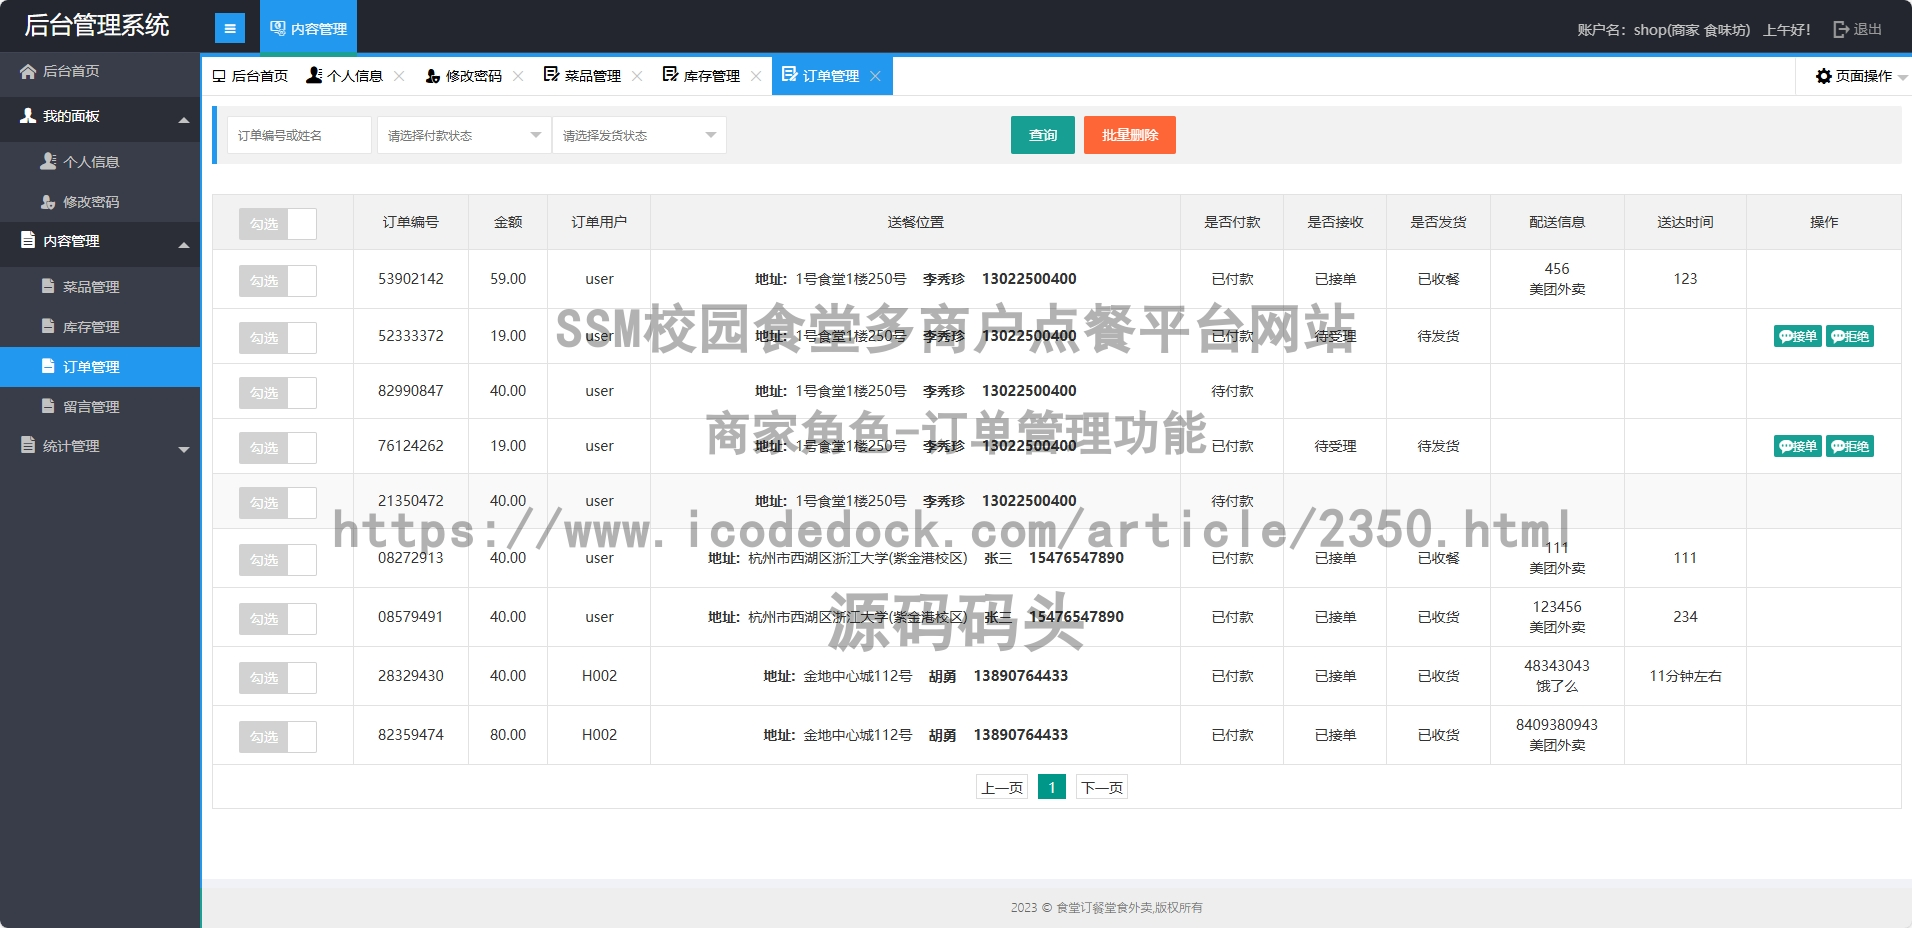Reject order 76124262 with 拒绝
Viewport: 1912px width, 928px height.
pos(1850,446)
